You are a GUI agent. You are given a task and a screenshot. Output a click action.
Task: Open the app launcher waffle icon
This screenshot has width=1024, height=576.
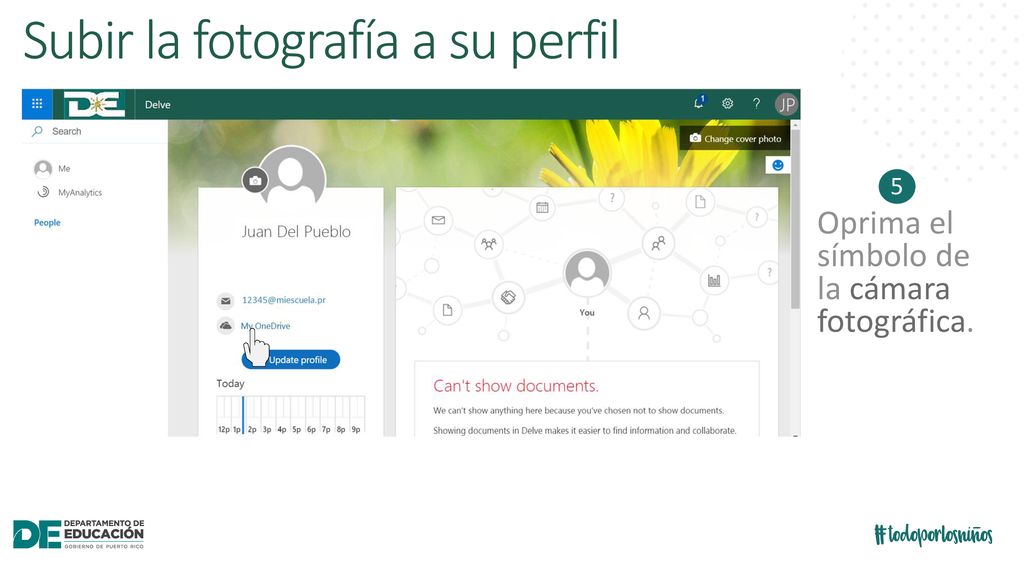click(x=37, y=104)
